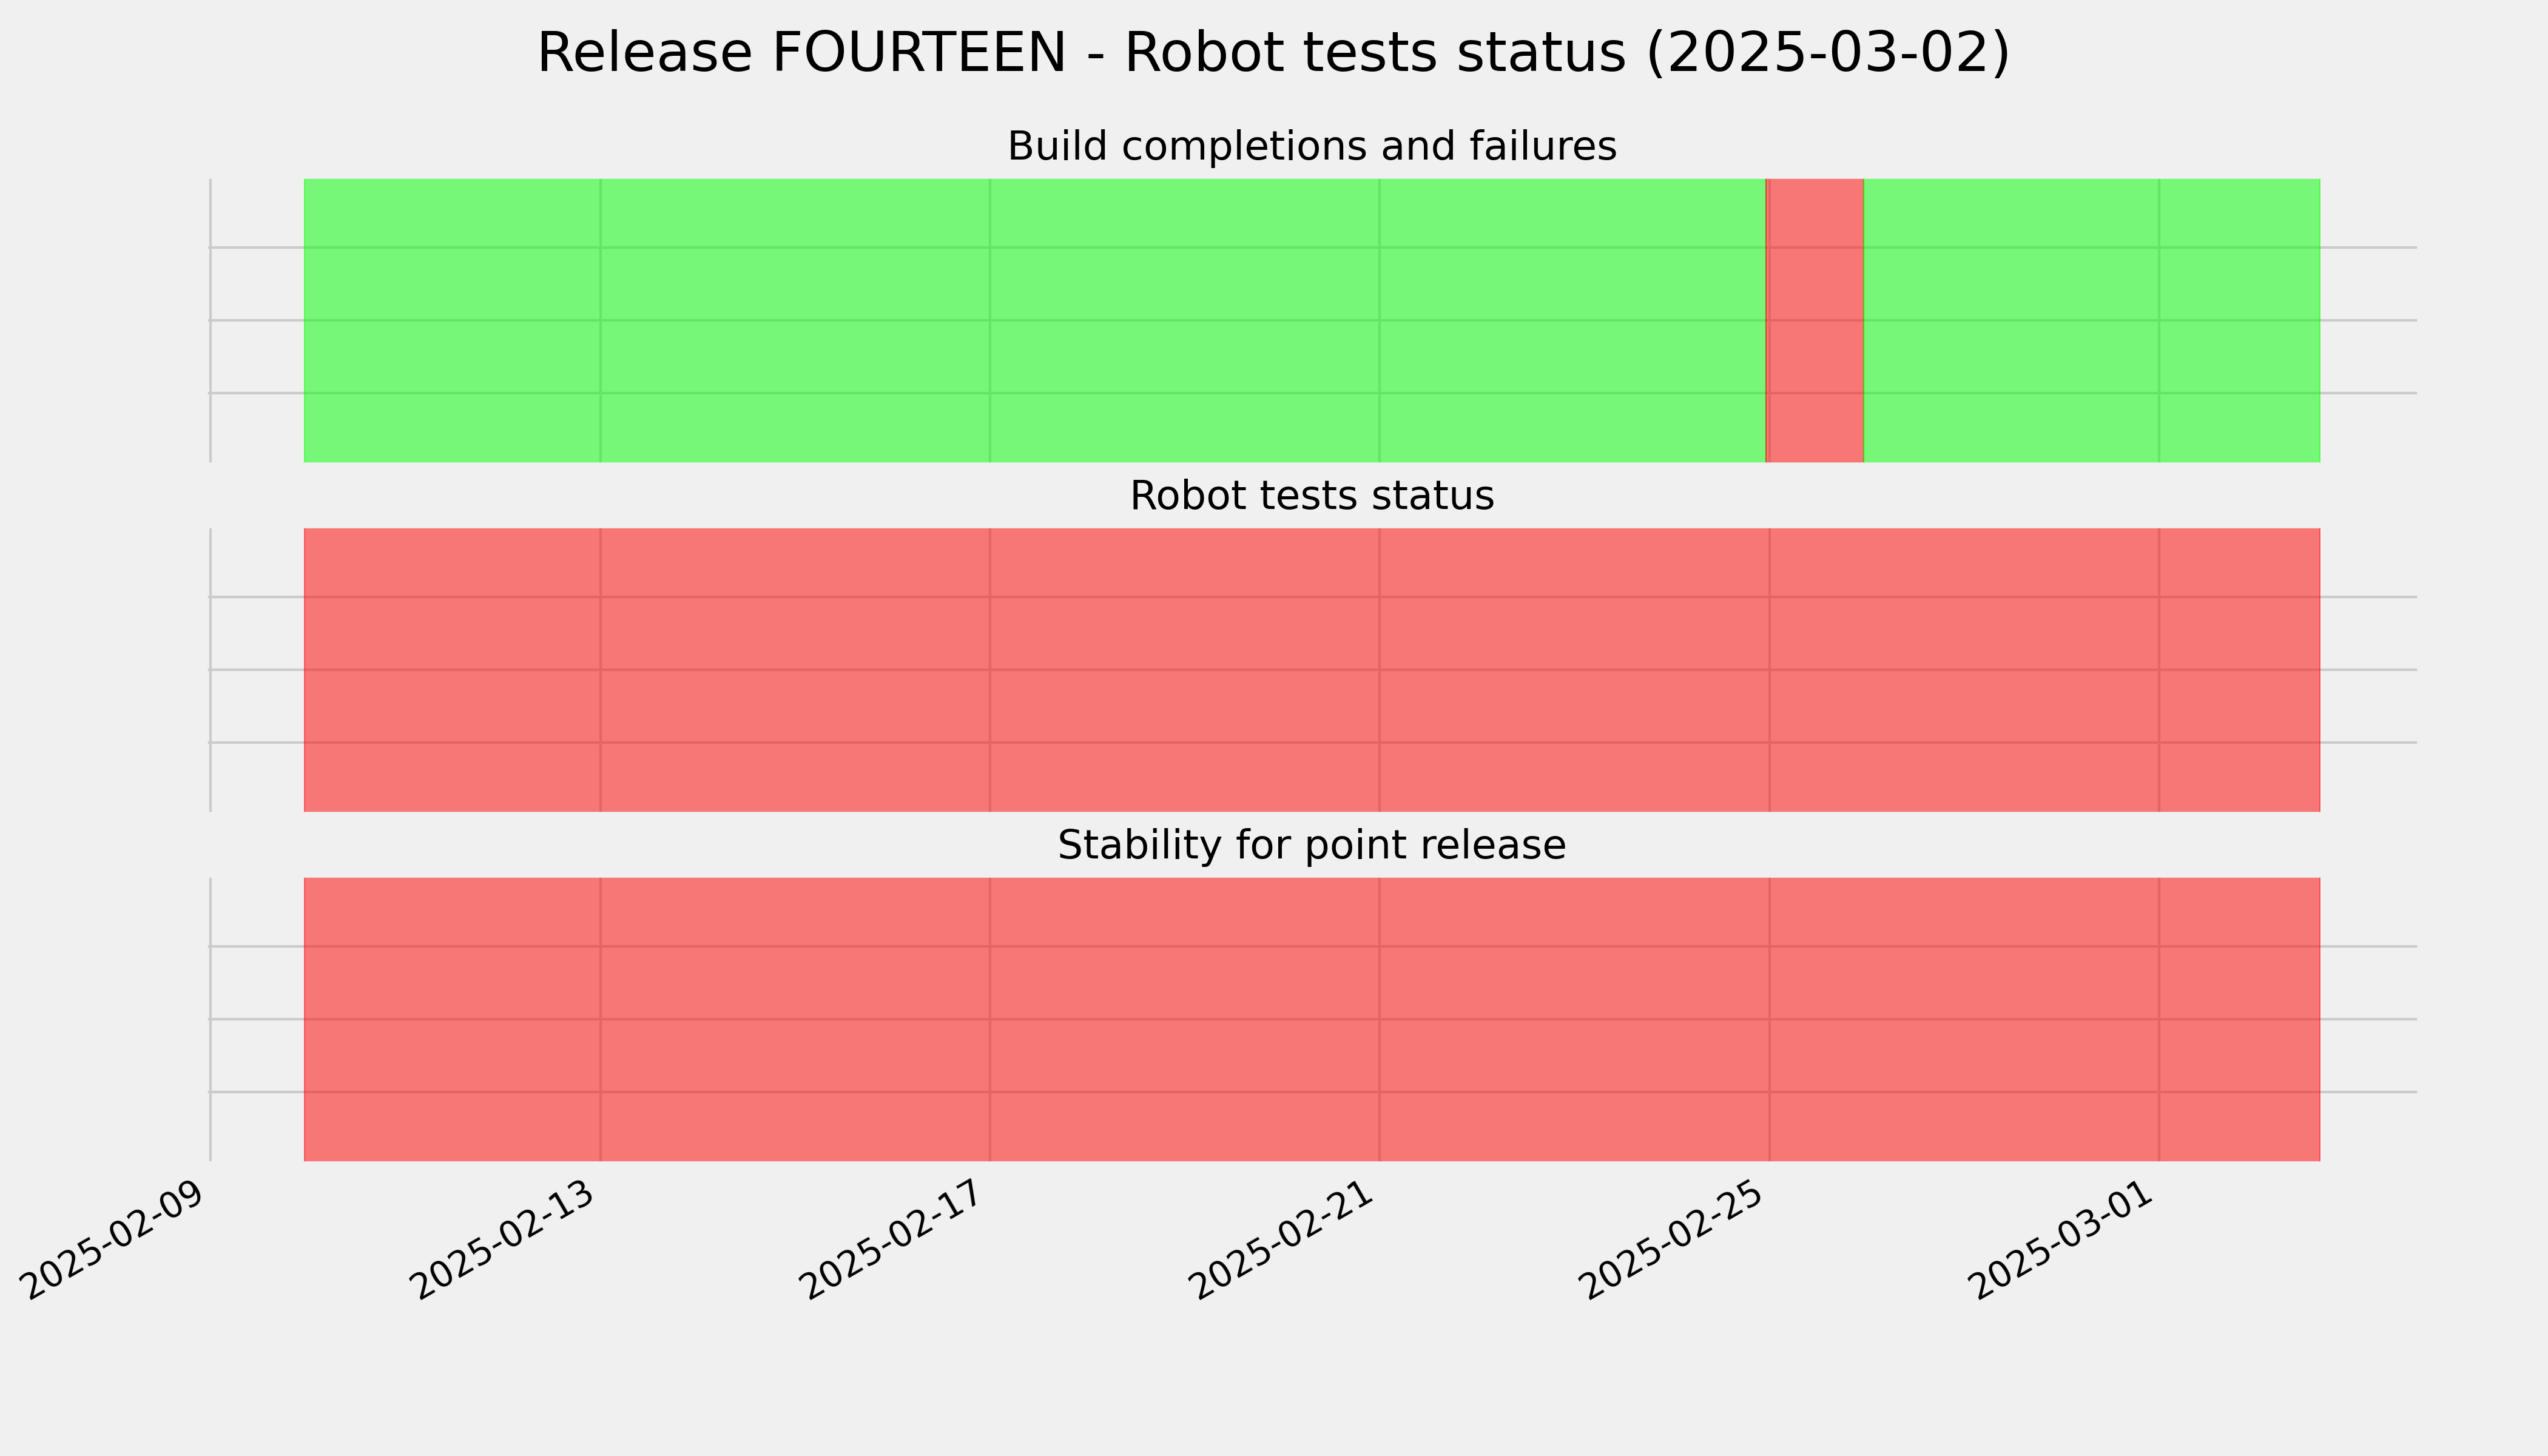Click the 2025-02-21 gridline in Build completions chart
Viewport: 2548px width, 1456px height.
click(x=1380, y=320)
